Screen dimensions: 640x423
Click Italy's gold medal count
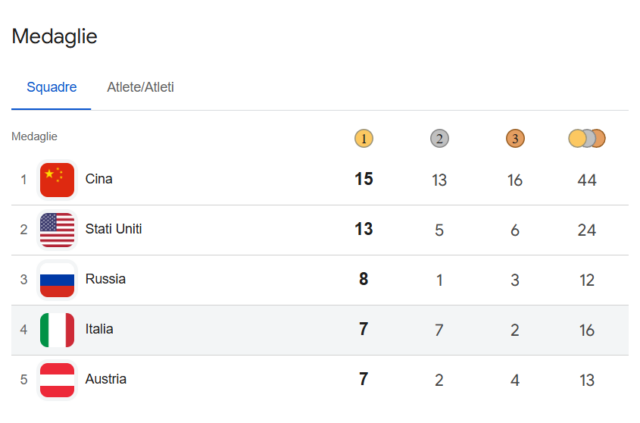coord(364,329)
